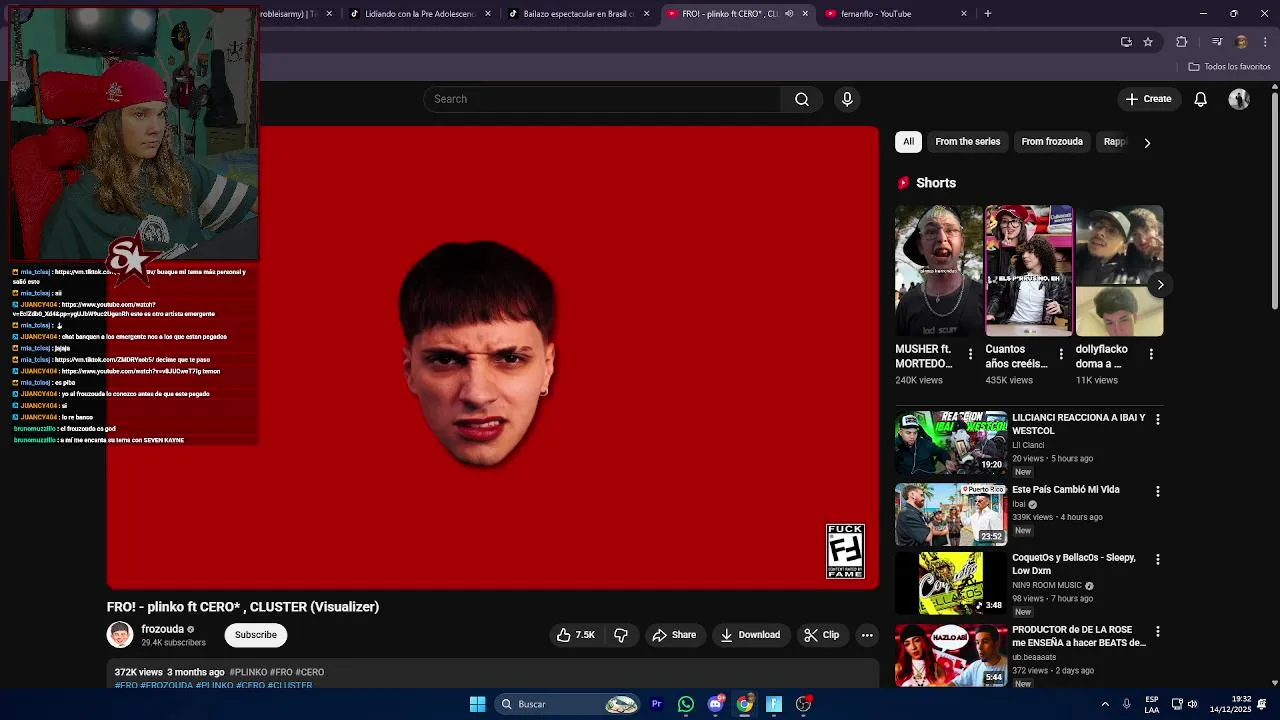Open dollyflacko doma short thumbnail

tap(1119, 271)
